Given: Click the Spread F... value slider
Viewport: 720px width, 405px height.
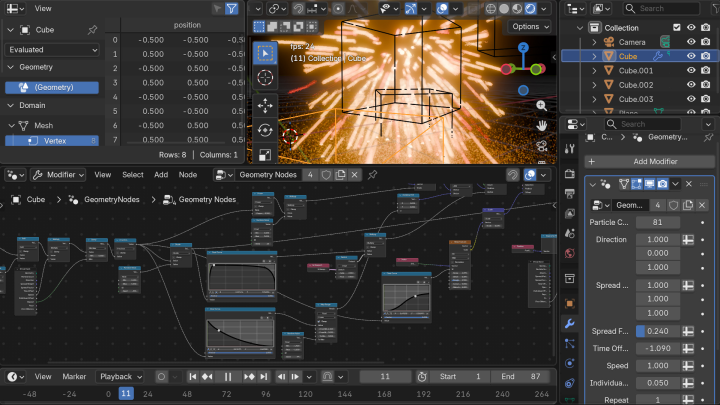Looking at the screenshot, I should (x=656, y=332).
